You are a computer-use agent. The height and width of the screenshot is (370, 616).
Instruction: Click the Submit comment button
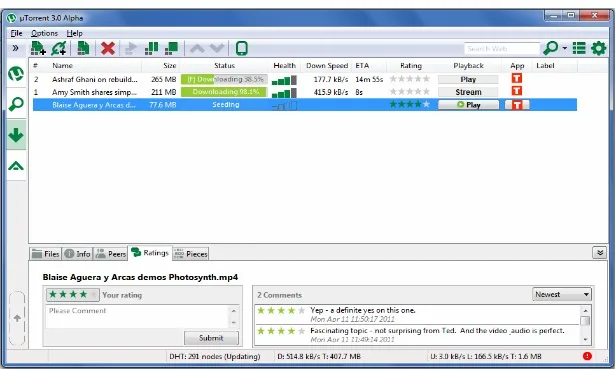[211, 338]
